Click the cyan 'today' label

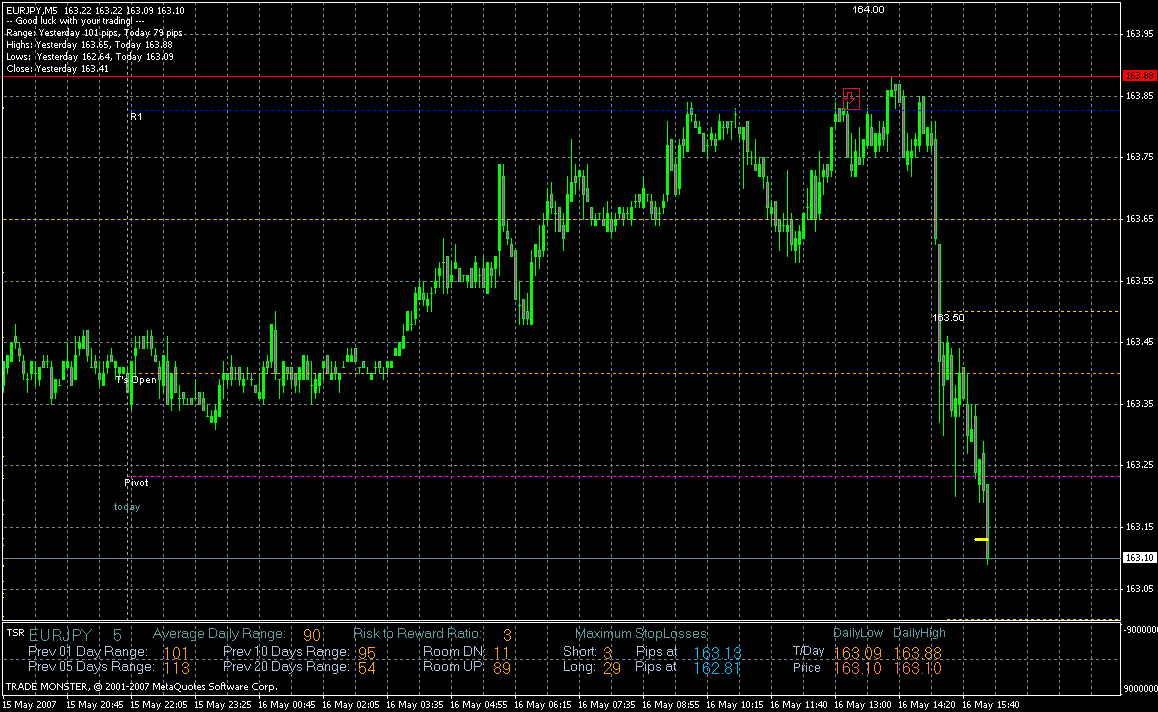click(x=127, y=507)
